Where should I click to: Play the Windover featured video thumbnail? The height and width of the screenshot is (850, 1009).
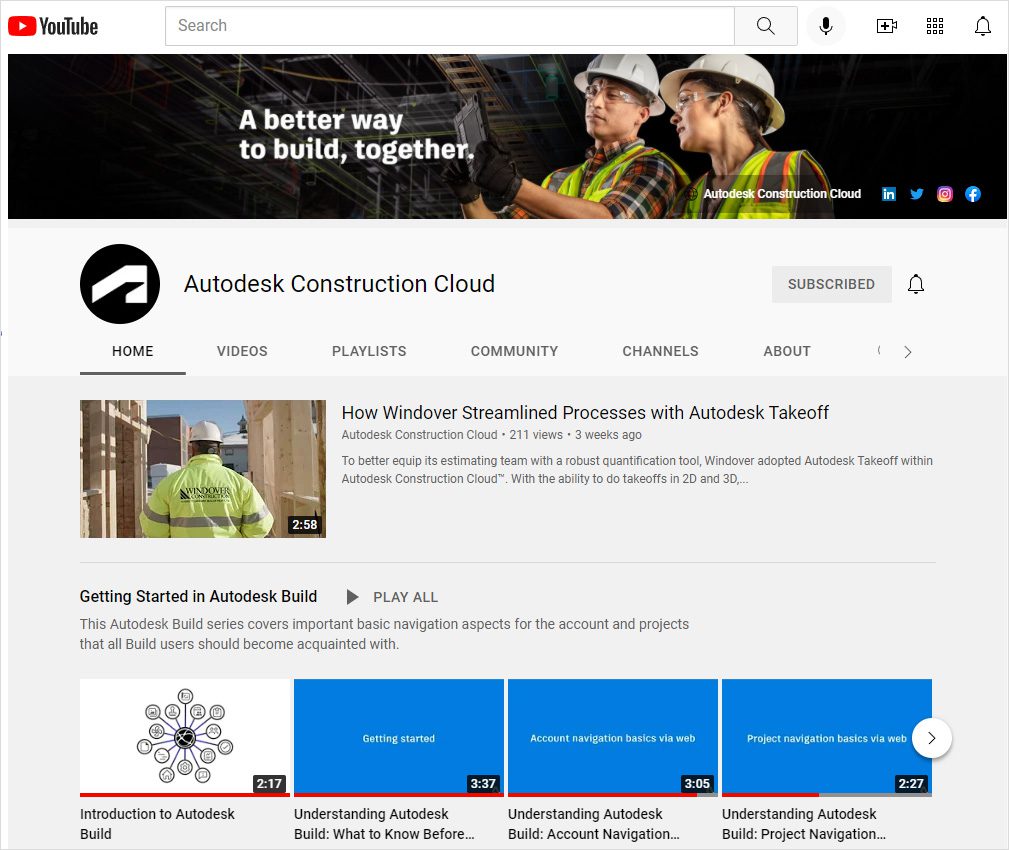[x=203, y=469]
